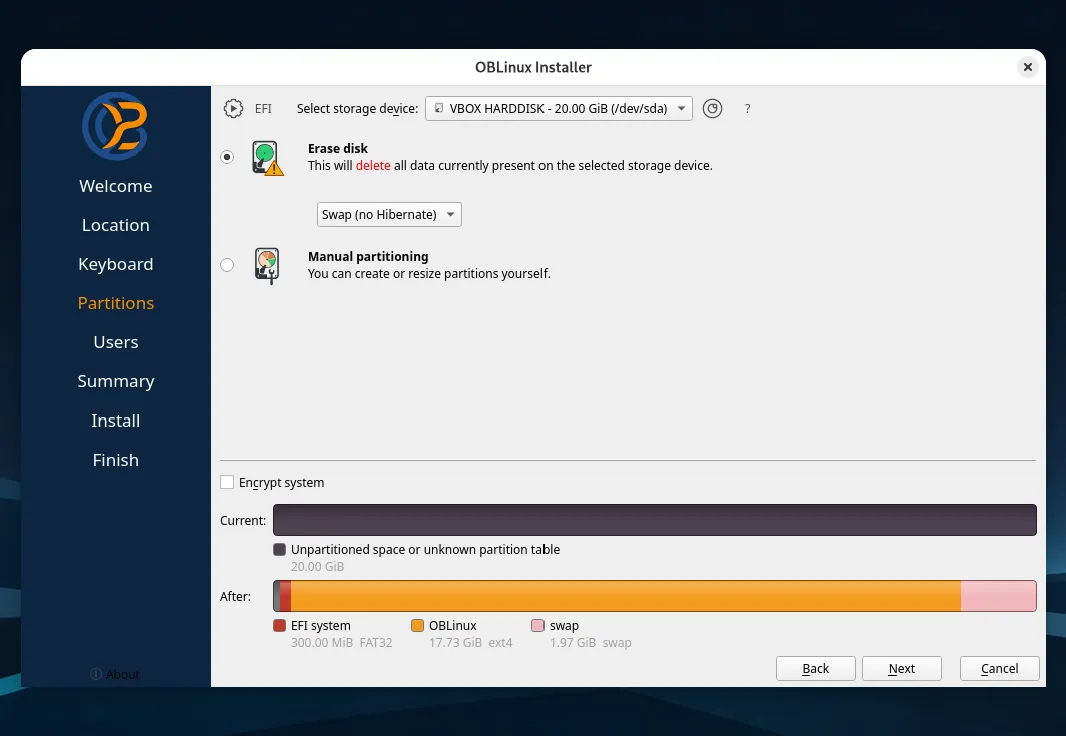
Task: Click the red EFI system partition segment
Action: (285, 596)
